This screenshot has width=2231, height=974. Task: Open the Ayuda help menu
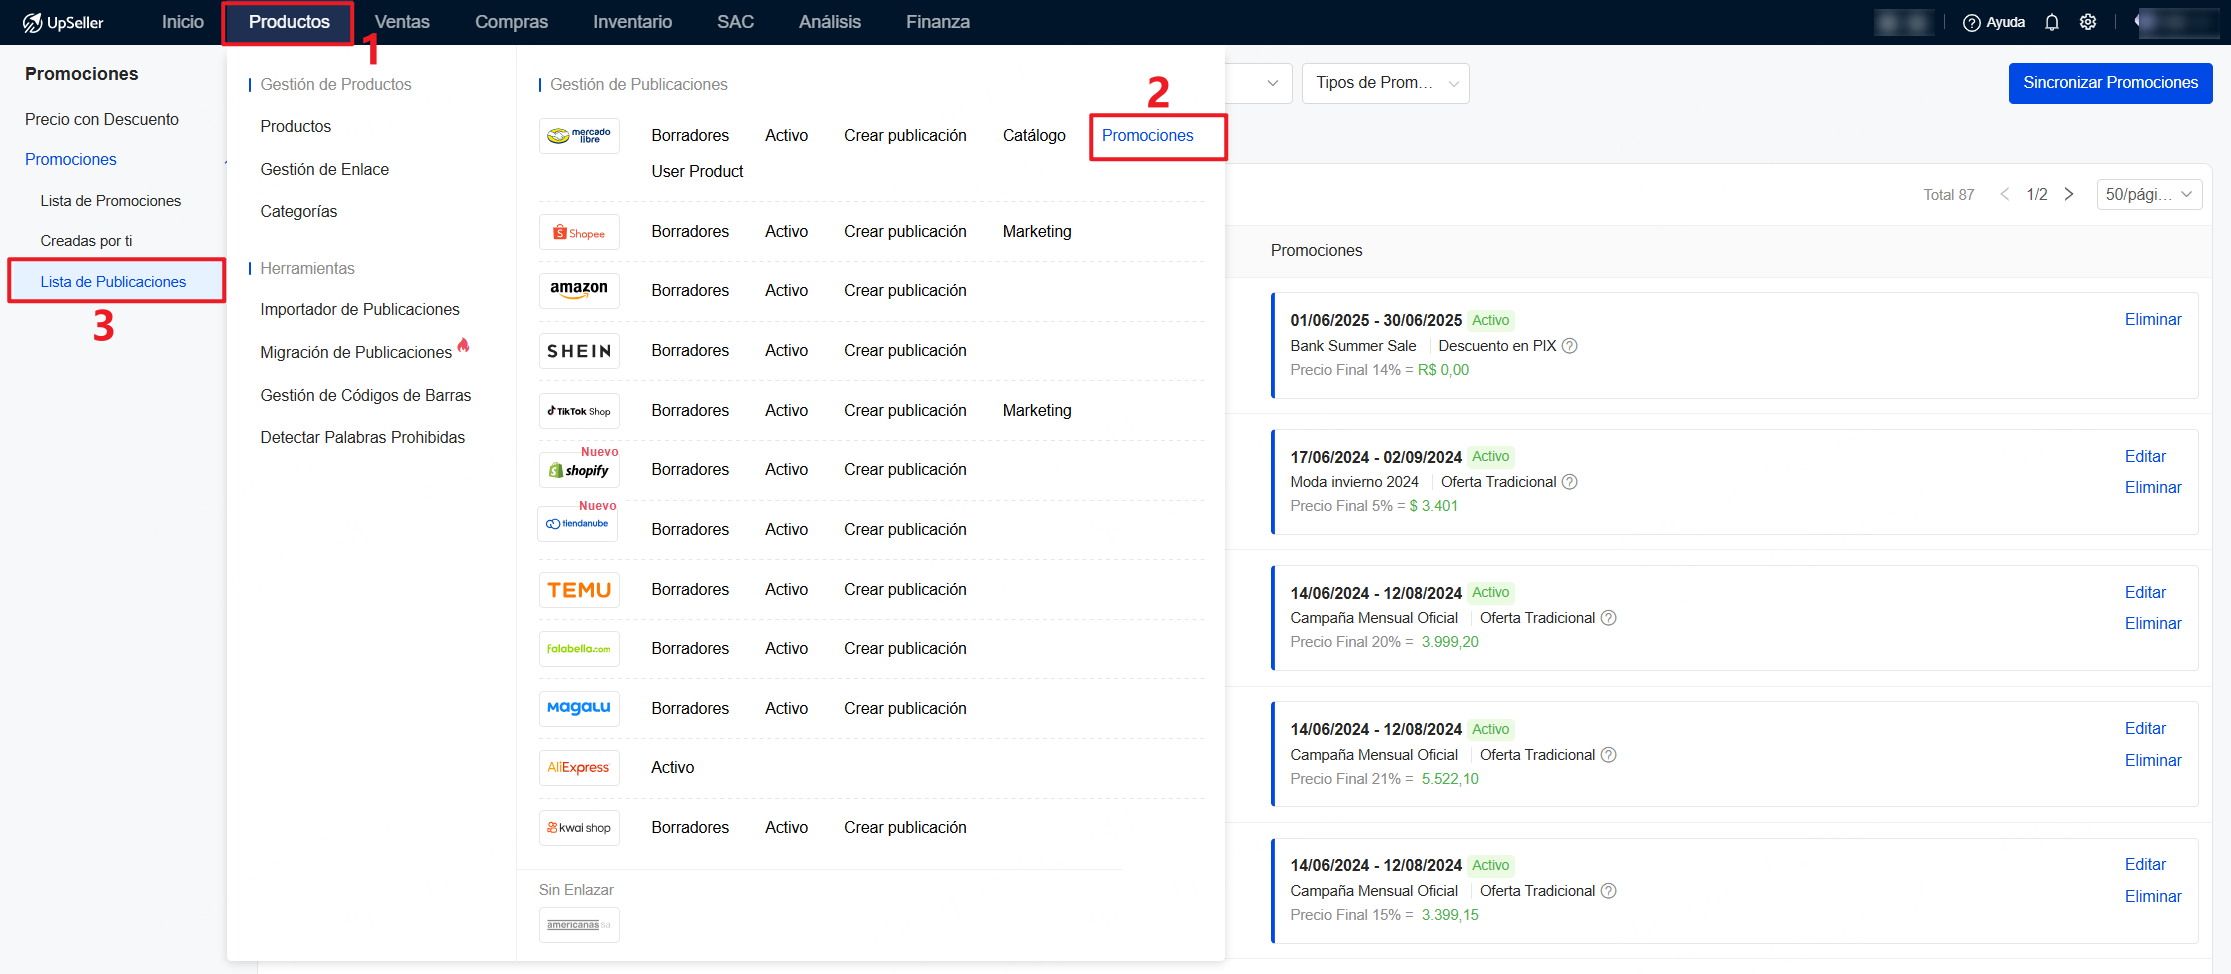click(1994, 22)
